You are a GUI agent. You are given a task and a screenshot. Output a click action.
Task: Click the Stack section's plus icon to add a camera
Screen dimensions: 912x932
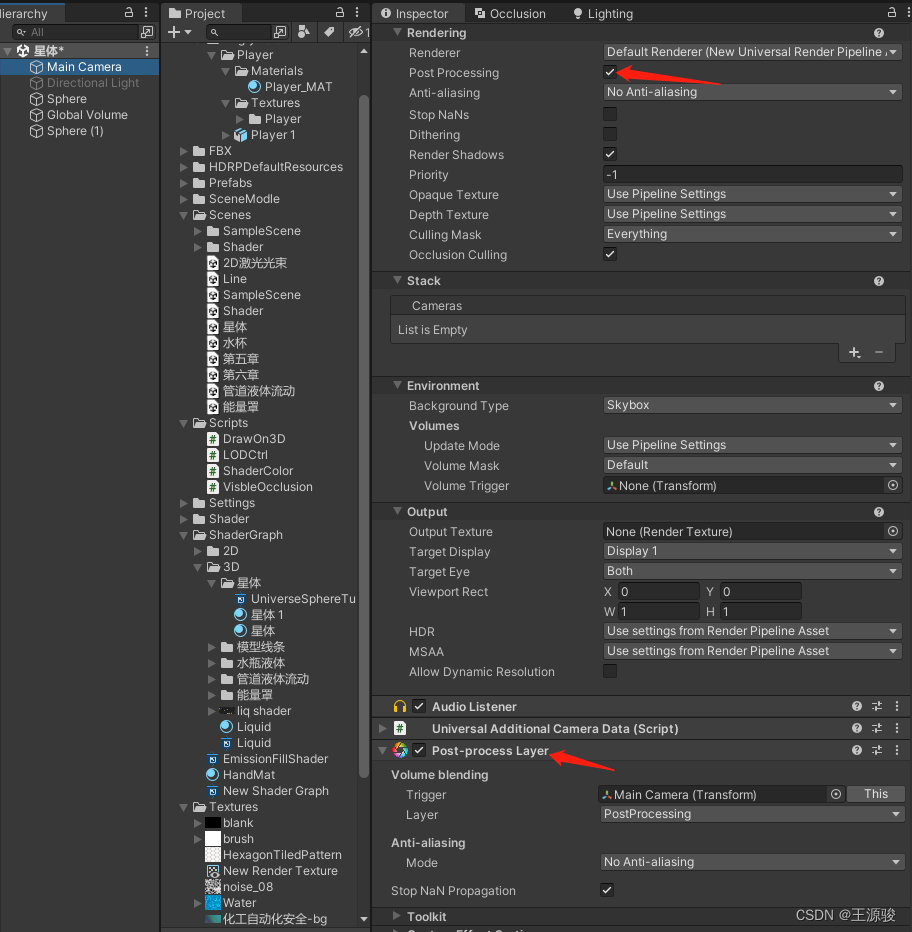coord(854,352)
